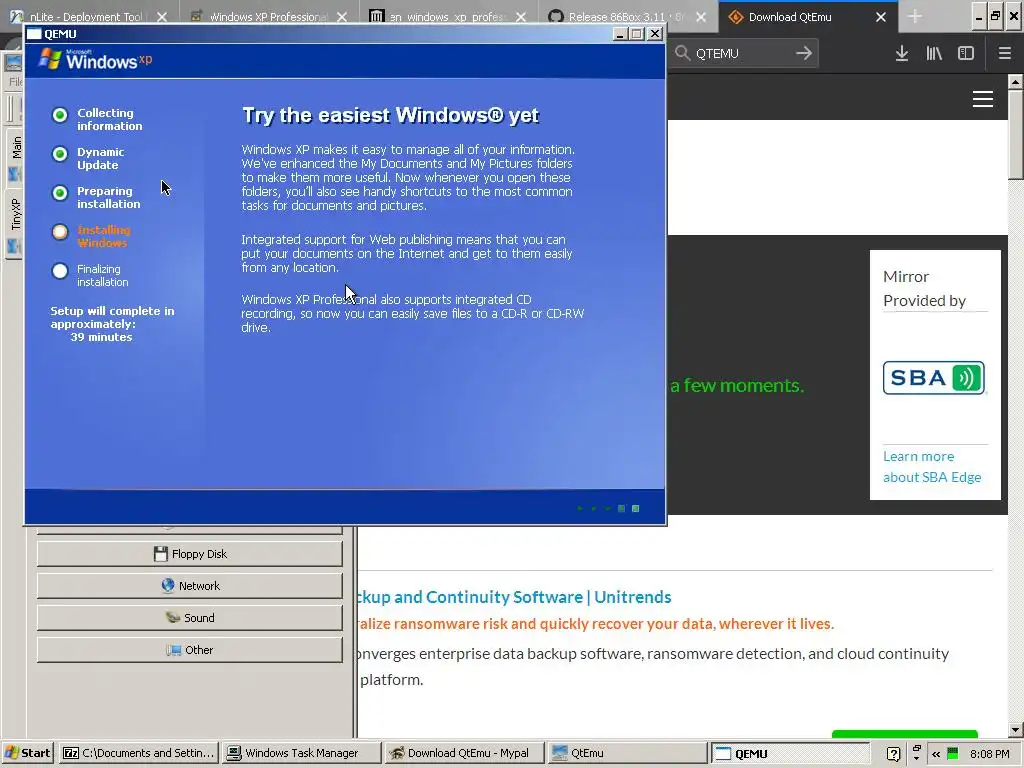This screenshot has width=1024, height=768.
Task: Click the Preparing installation step indicator
Action: coord(59,193)
